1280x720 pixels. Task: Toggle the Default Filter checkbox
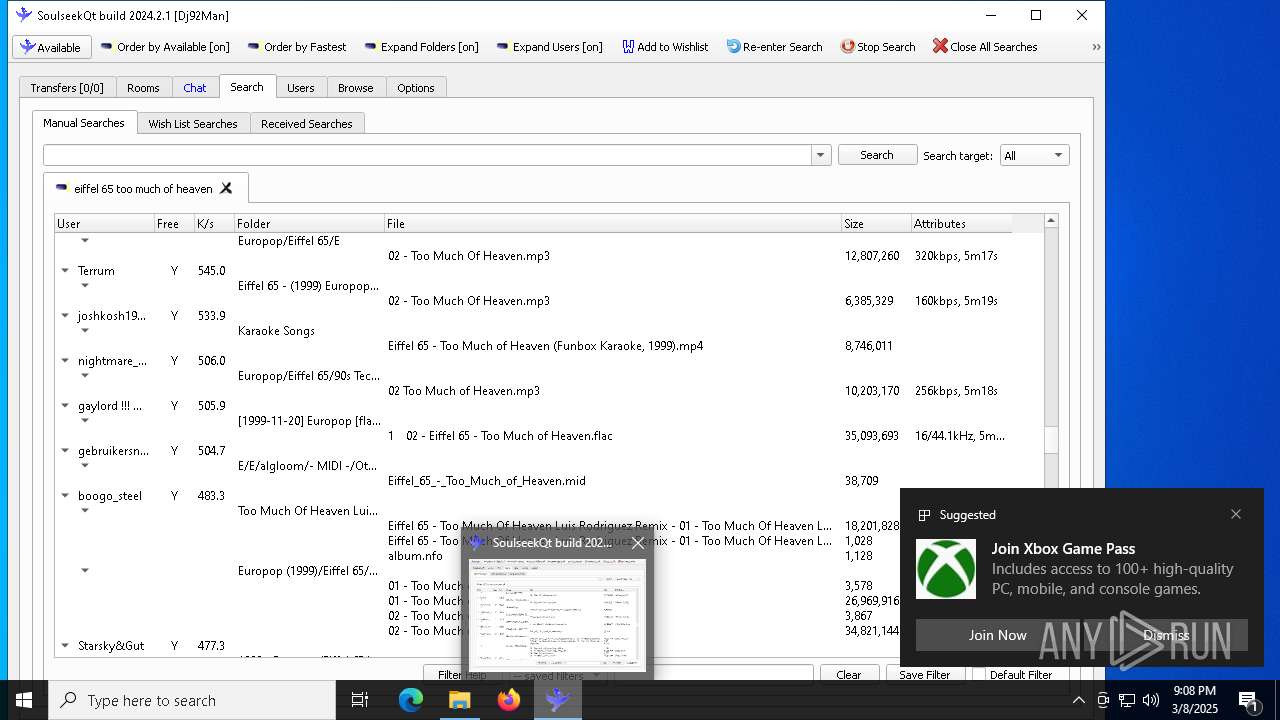click(980, 674)
